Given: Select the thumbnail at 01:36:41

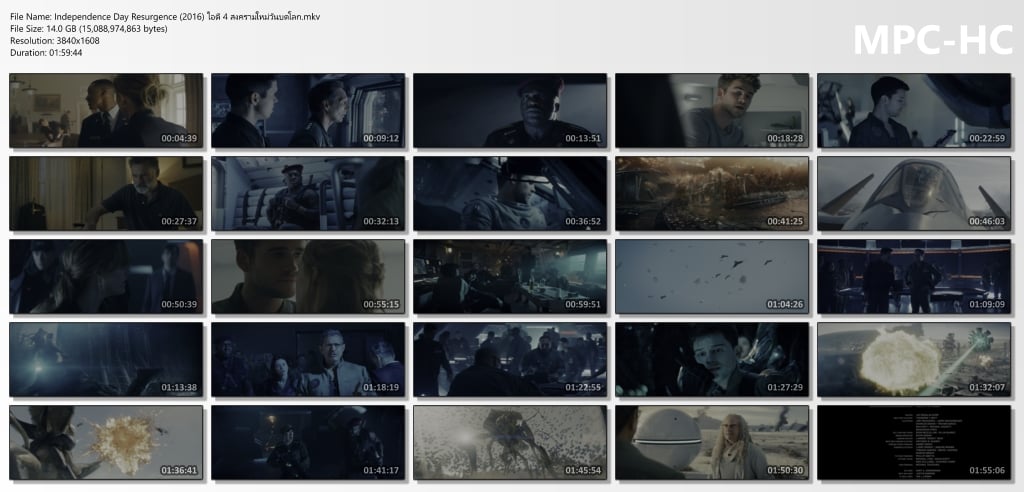Looking at the screenshot, I should click(x=106, y=442).
